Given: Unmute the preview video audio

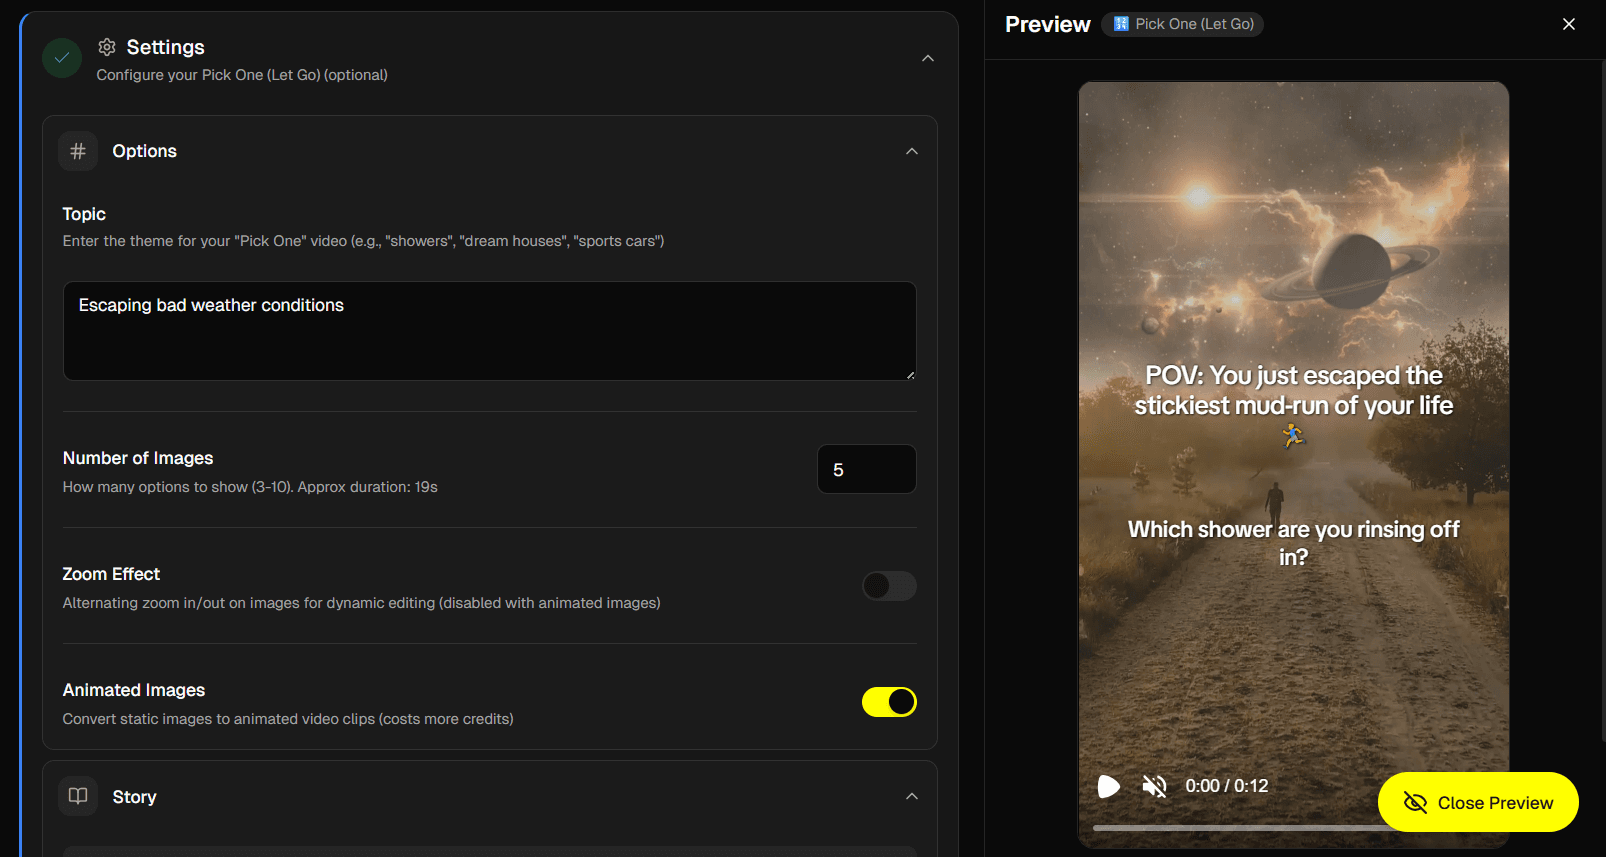Looking at the screenshot, I should (x=1155, y=786).
